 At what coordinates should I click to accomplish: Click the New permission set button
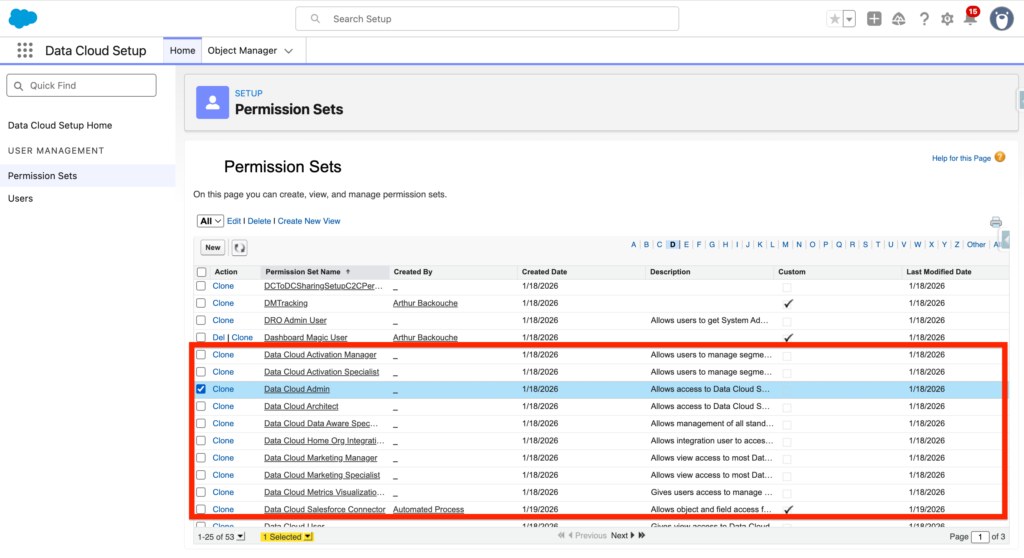212,247
